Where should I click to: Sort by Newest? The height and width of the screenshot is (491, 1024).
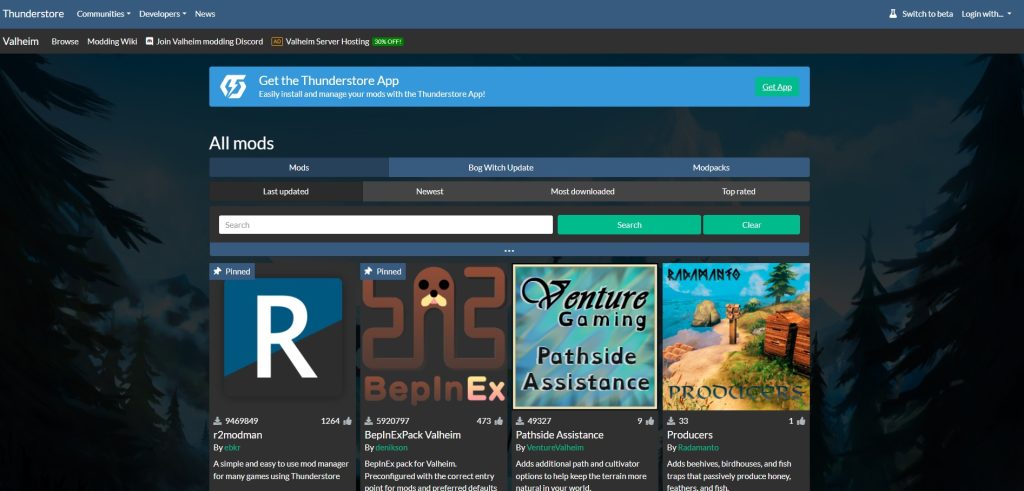click(430, 191)
